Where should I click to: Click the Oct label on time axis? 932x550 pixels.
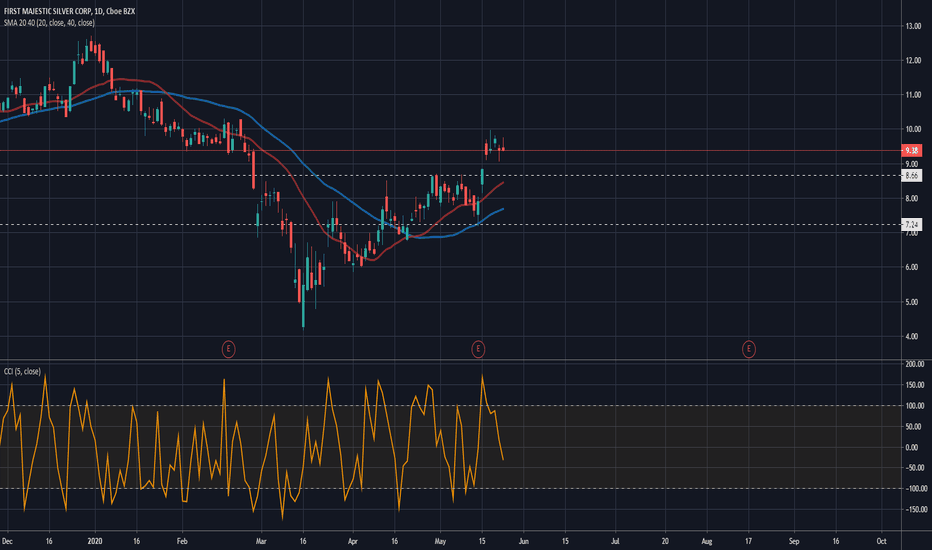[881, 542]
